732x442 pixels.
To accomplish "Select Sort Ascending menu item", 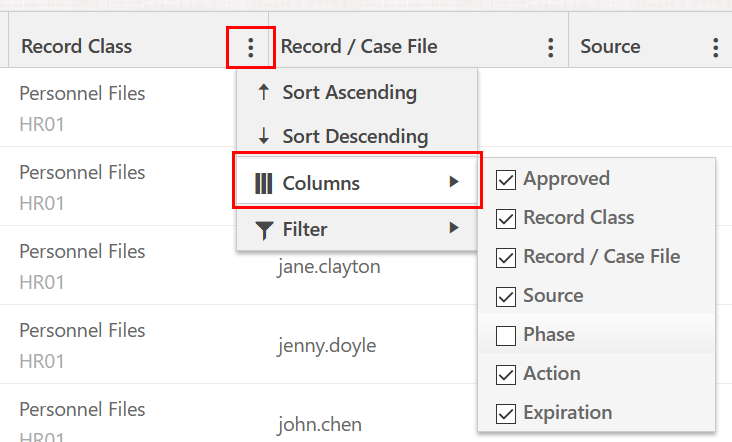I will [349, 93].
